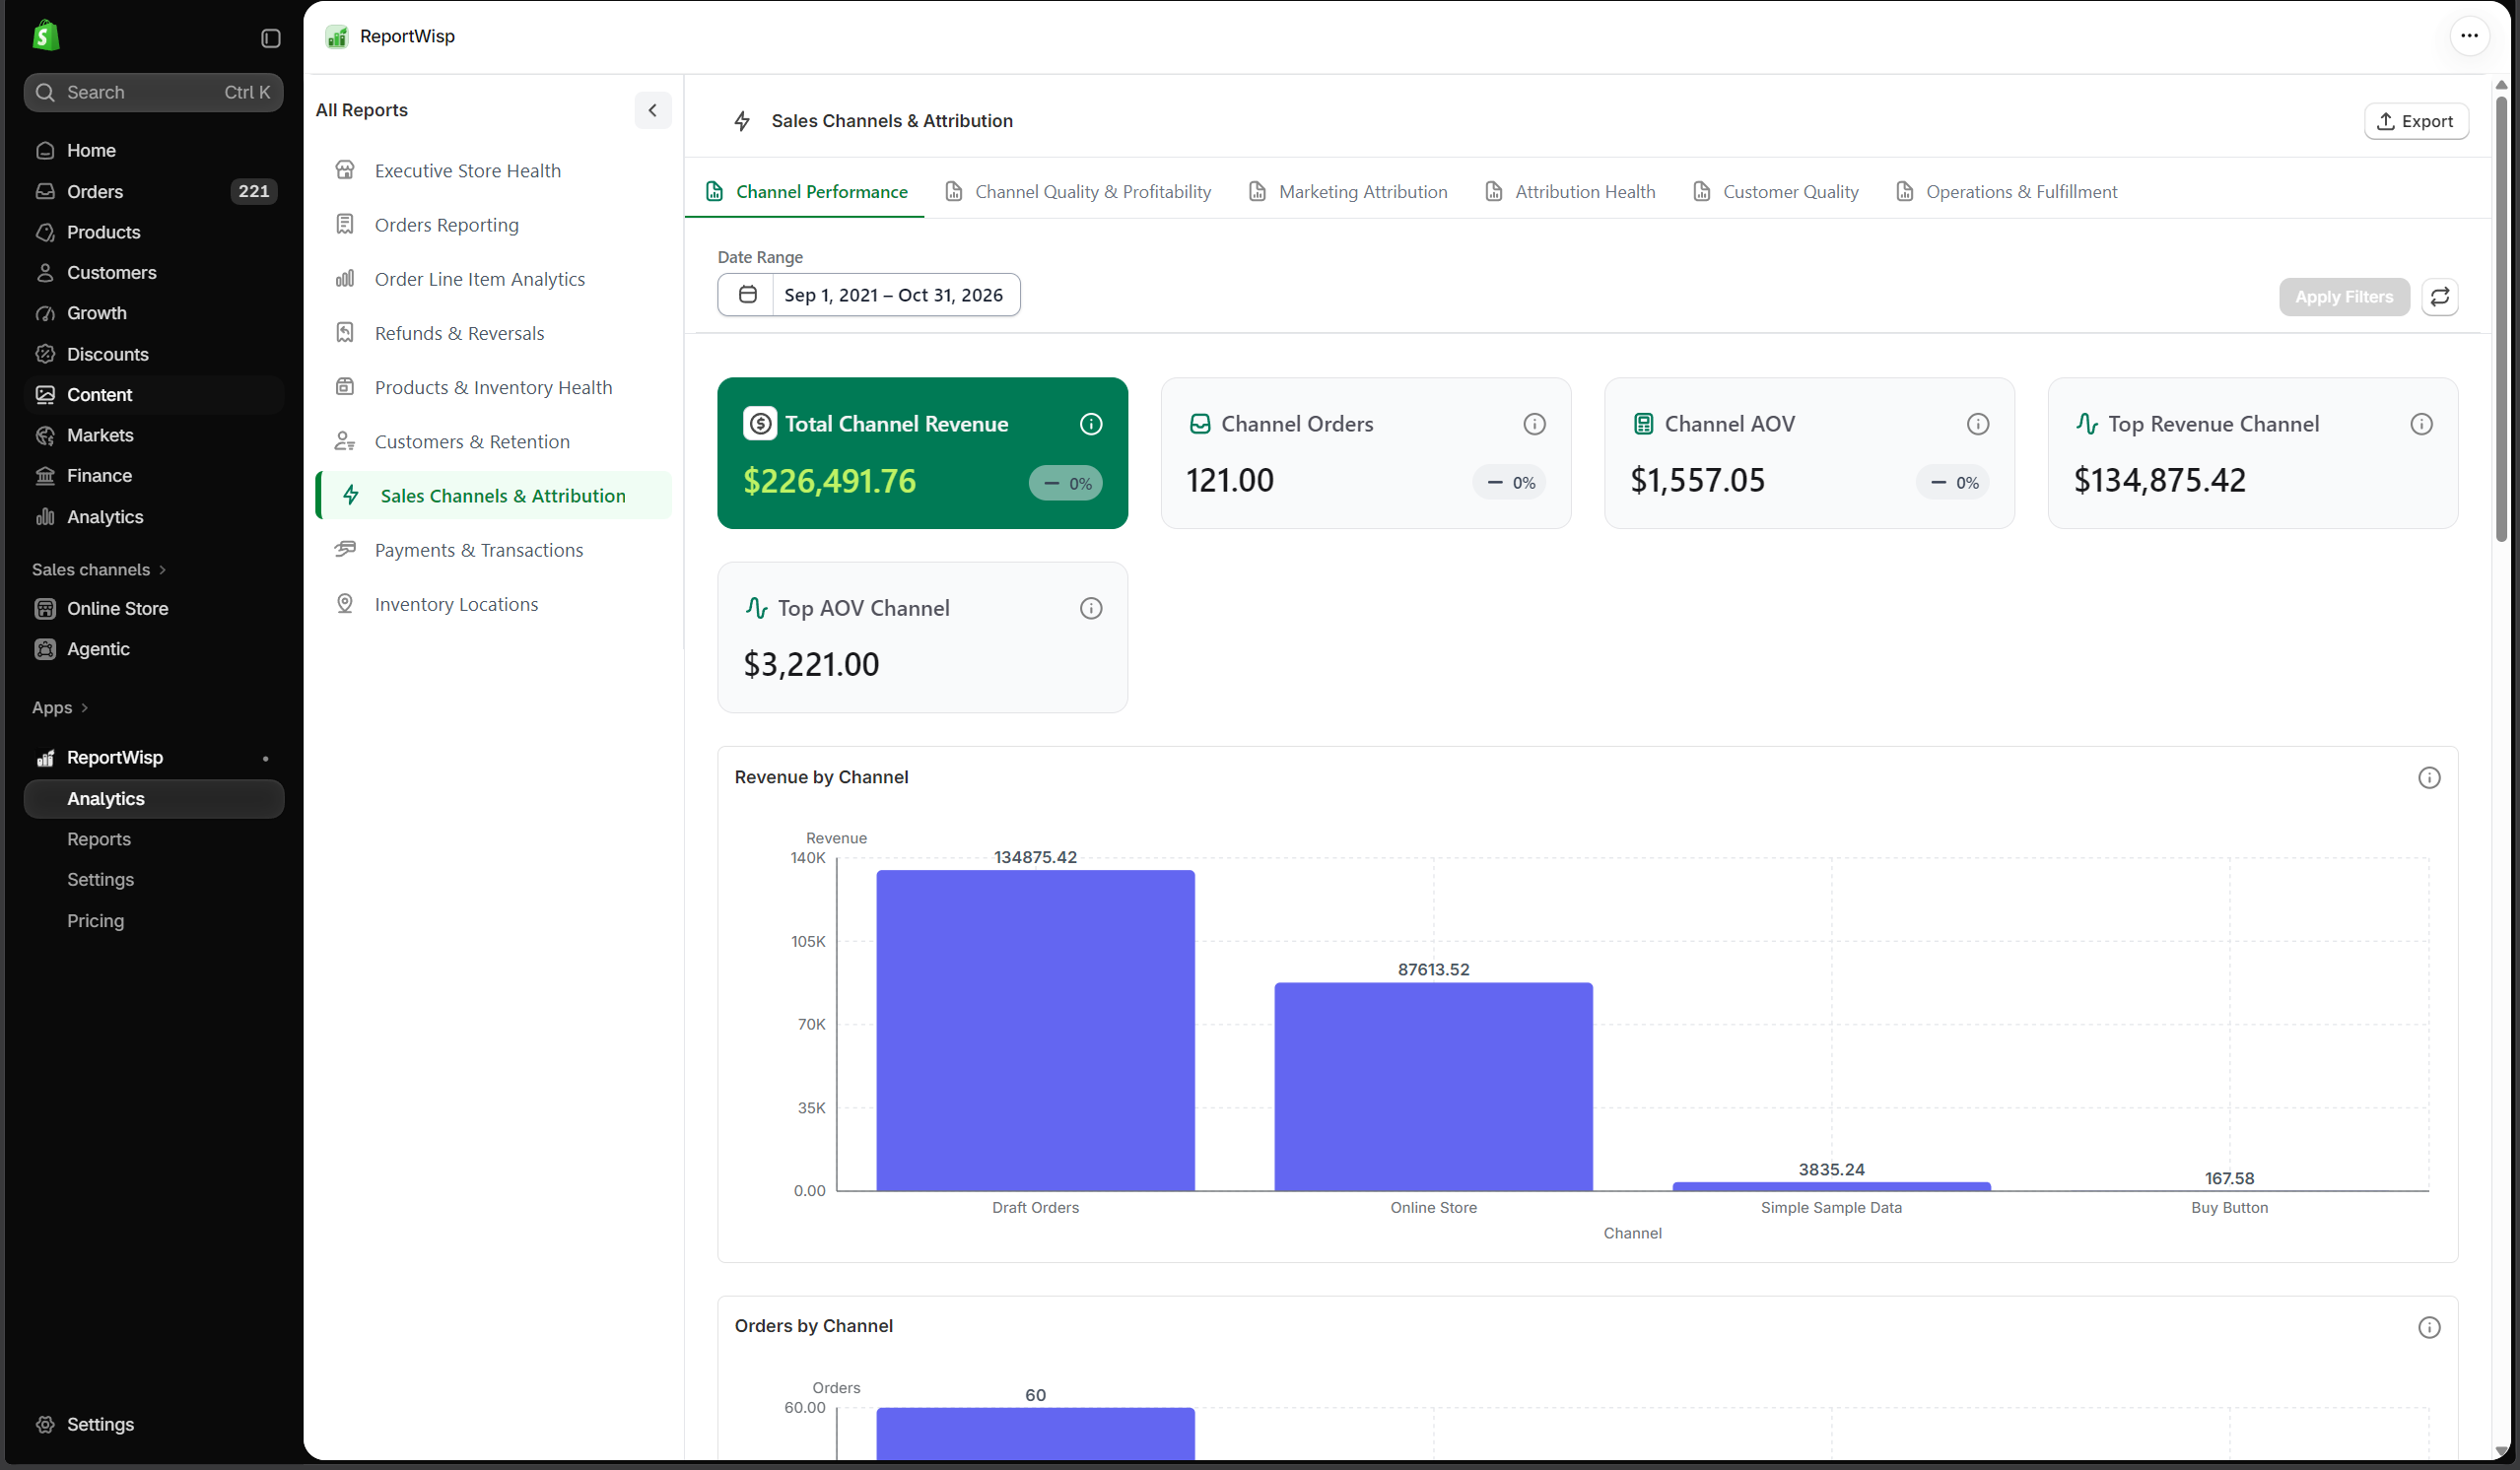Screen dimensions: 2520x1470
Task: Click the Online Store revenue bar
Action: [x=1433, y=1086]
